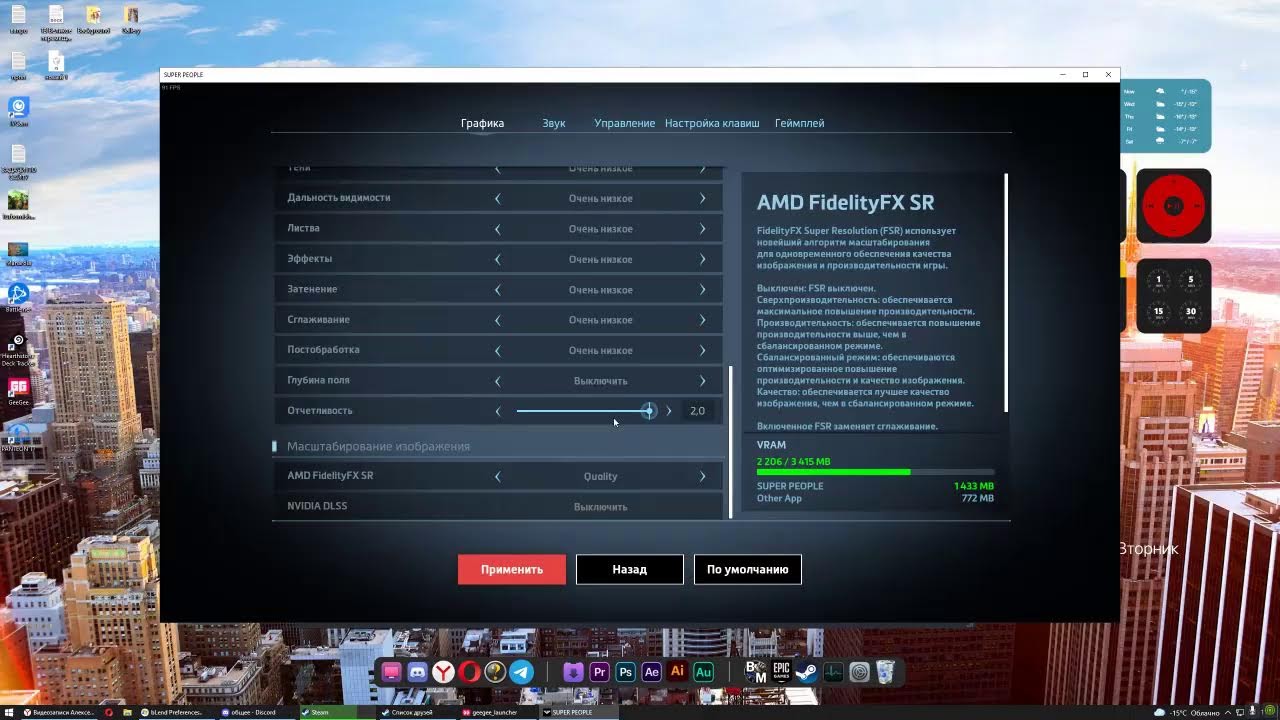Decrease Дальность видимости with left arrow

tap(498, 198)
